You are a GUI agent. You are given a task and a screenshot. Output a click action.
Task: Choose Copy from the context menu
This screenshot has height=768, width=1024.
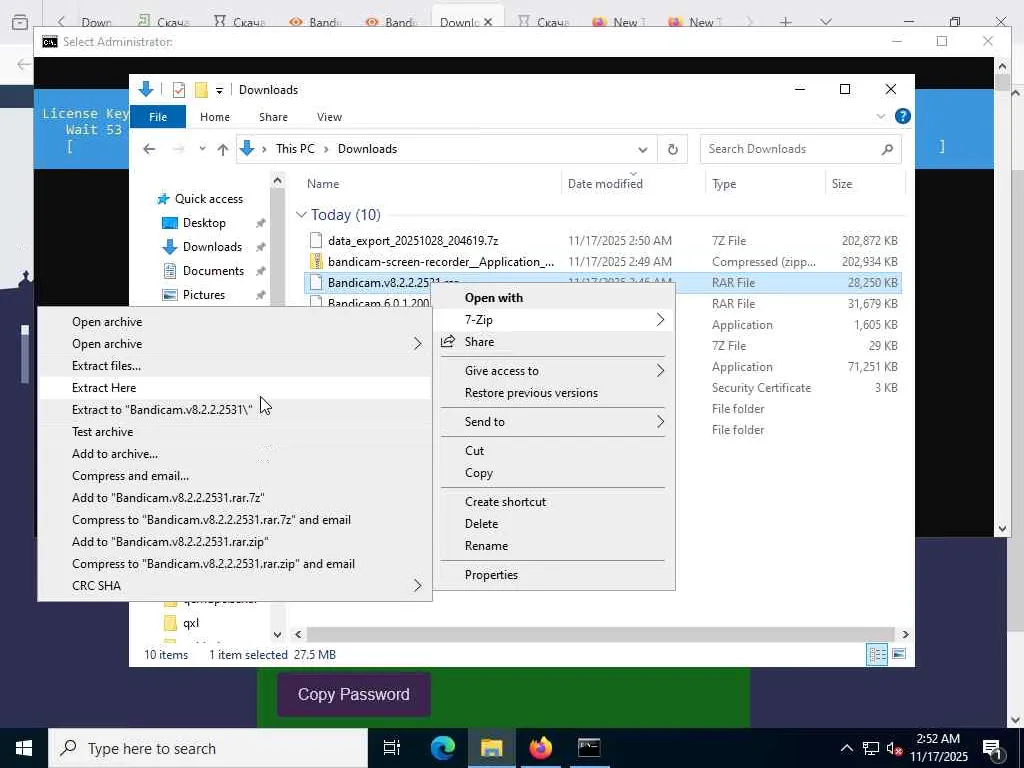tap(552, 473)
